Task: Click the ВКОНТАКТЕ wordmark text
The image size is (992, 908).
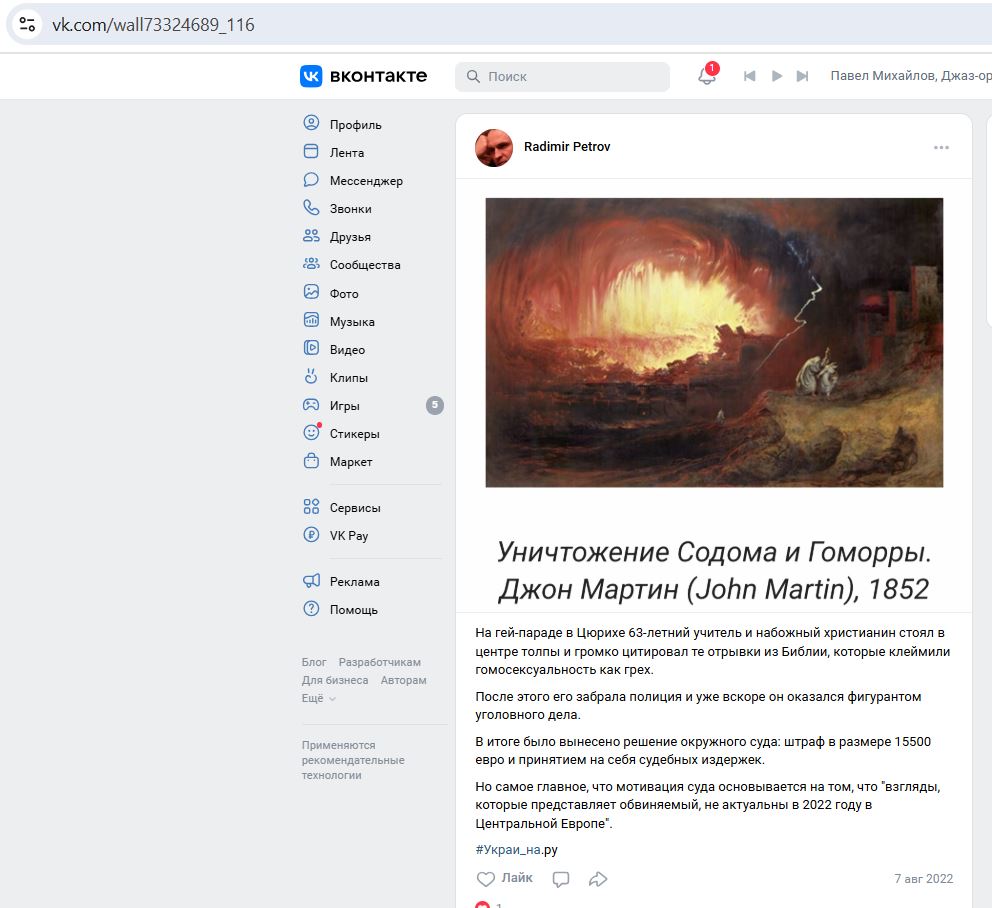Action: point(378,77)
